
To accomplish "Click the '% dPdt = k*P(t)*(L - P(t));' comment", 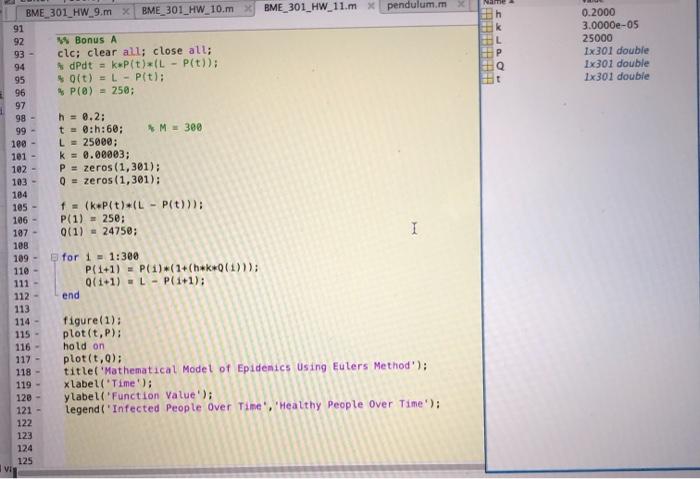I will point(138,64).
